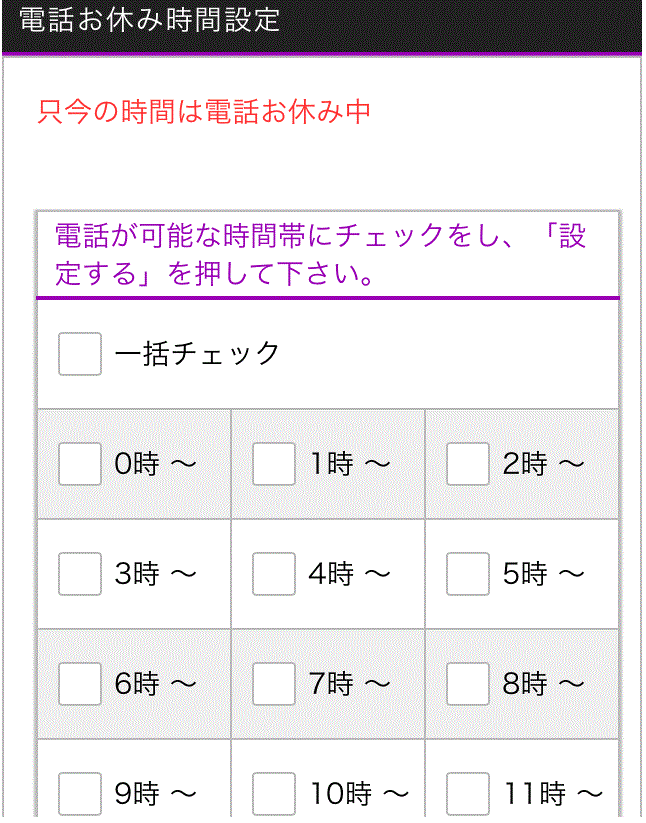Click the red 只今の時間は電話お休み中 status text
The image size is (646, 823).
point(204,111)
